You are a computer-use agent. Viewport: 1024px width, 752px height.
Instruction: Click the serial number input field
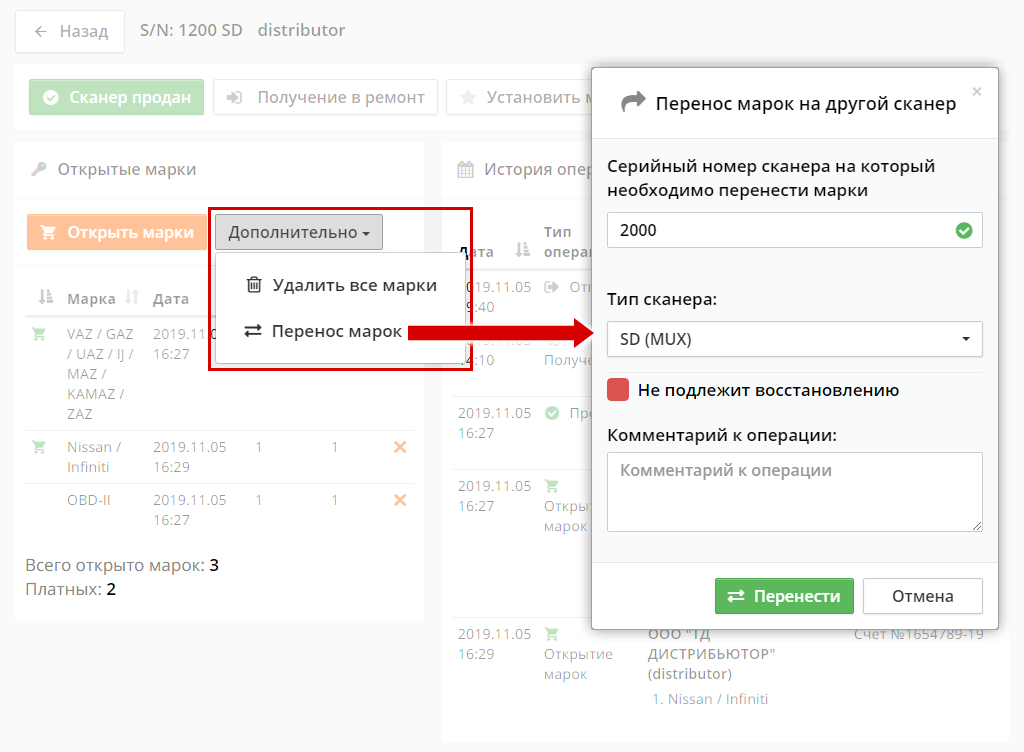(x=780, y=230)
